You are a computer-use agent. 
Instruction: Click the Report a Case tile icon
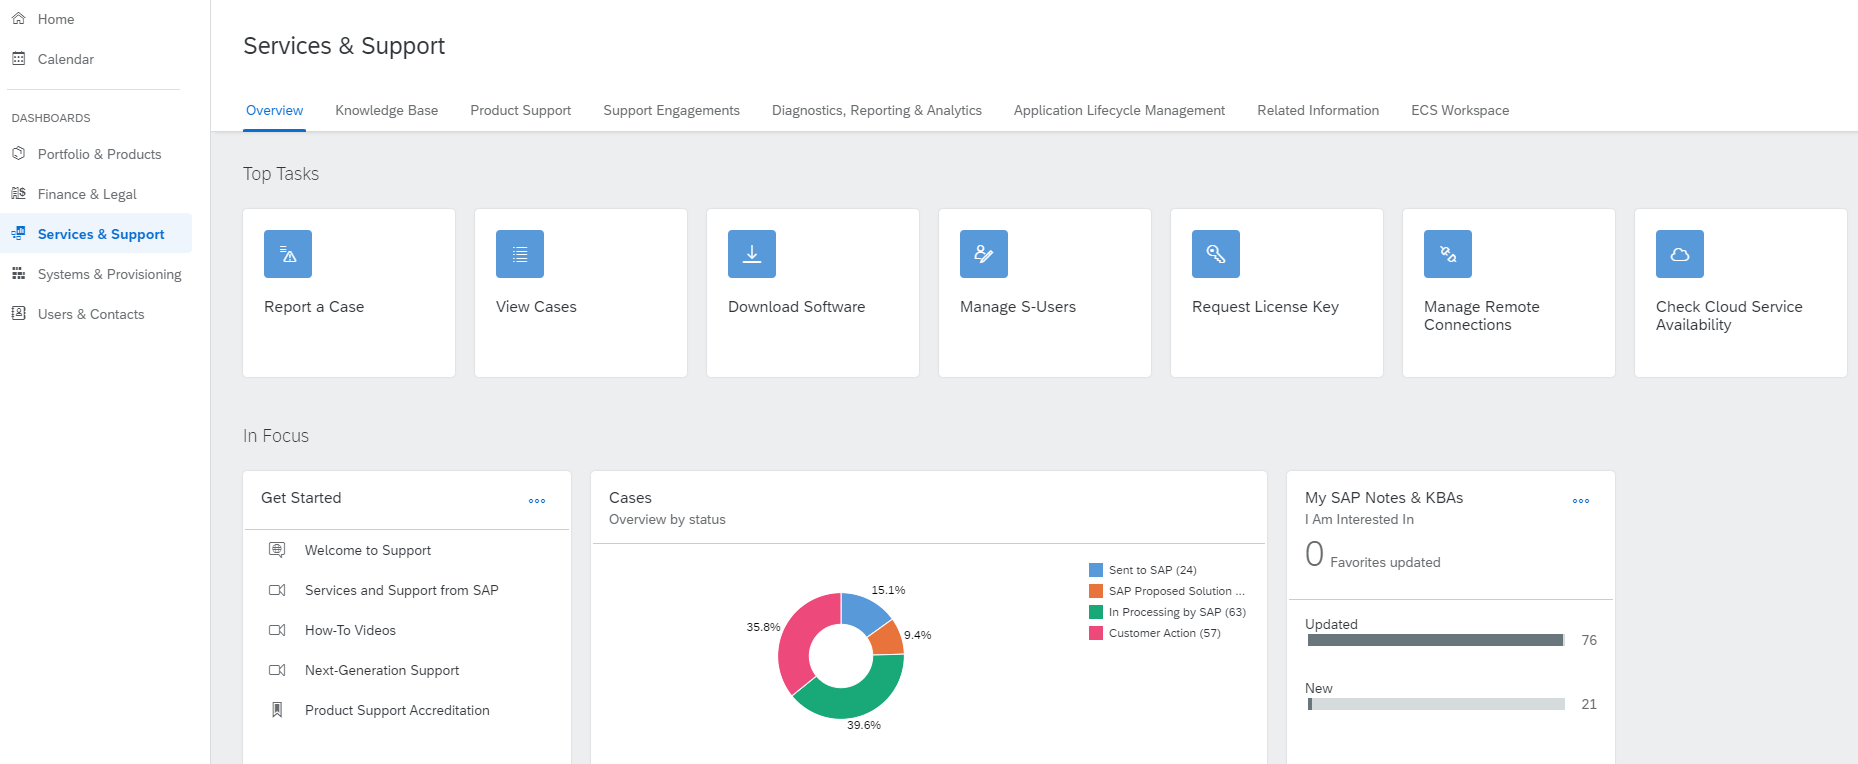pos(288,254)
